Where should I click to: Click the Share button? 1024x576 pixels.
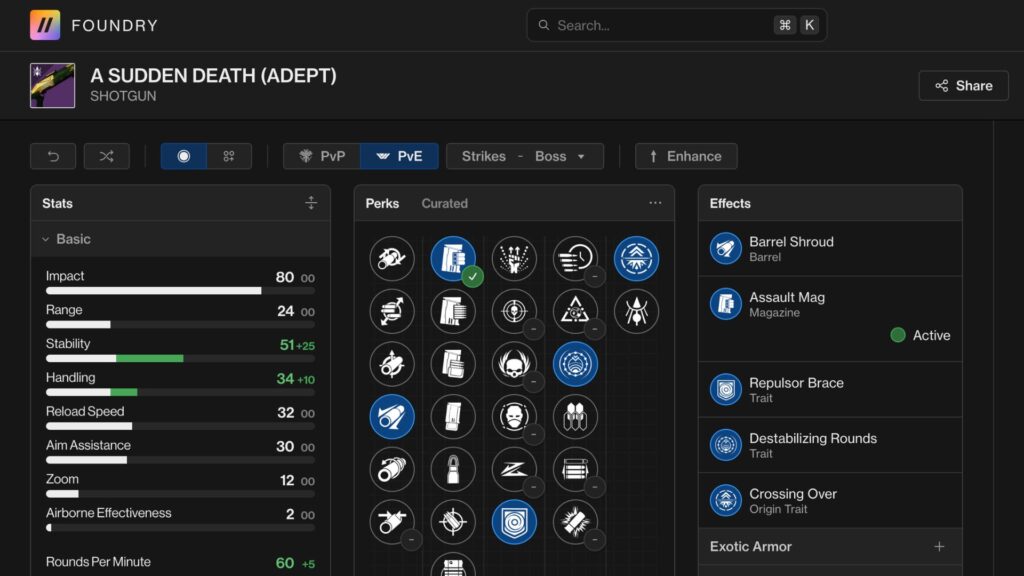[963, 86]
